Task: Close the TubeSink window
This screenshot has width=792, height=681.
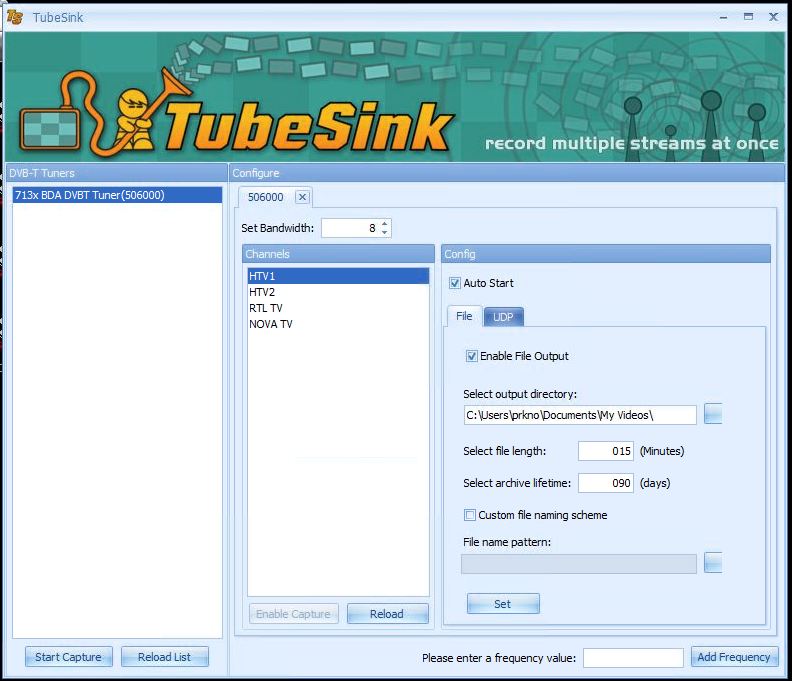Action: [x=773, y=17]
